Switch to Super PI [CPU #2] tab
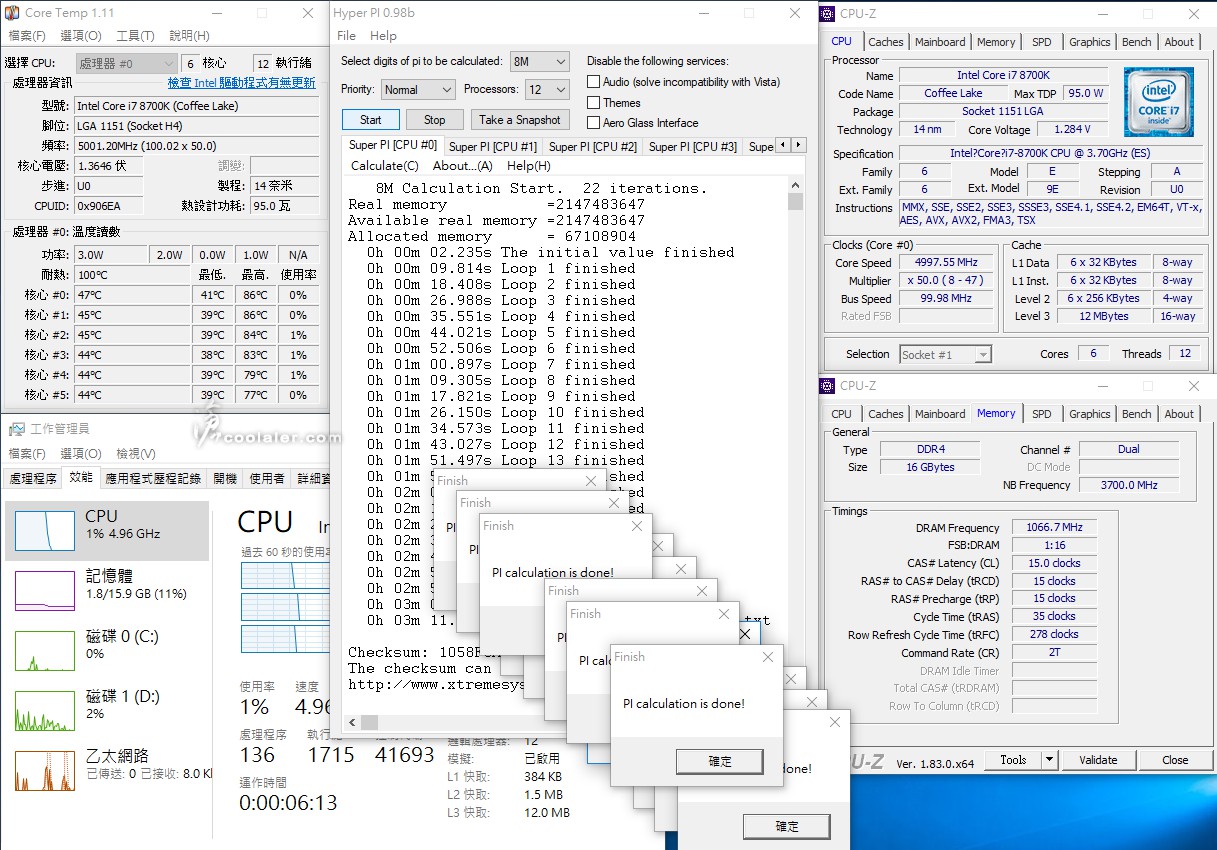This screenshot has width=1217, height=850. click(x=593, y=146)
